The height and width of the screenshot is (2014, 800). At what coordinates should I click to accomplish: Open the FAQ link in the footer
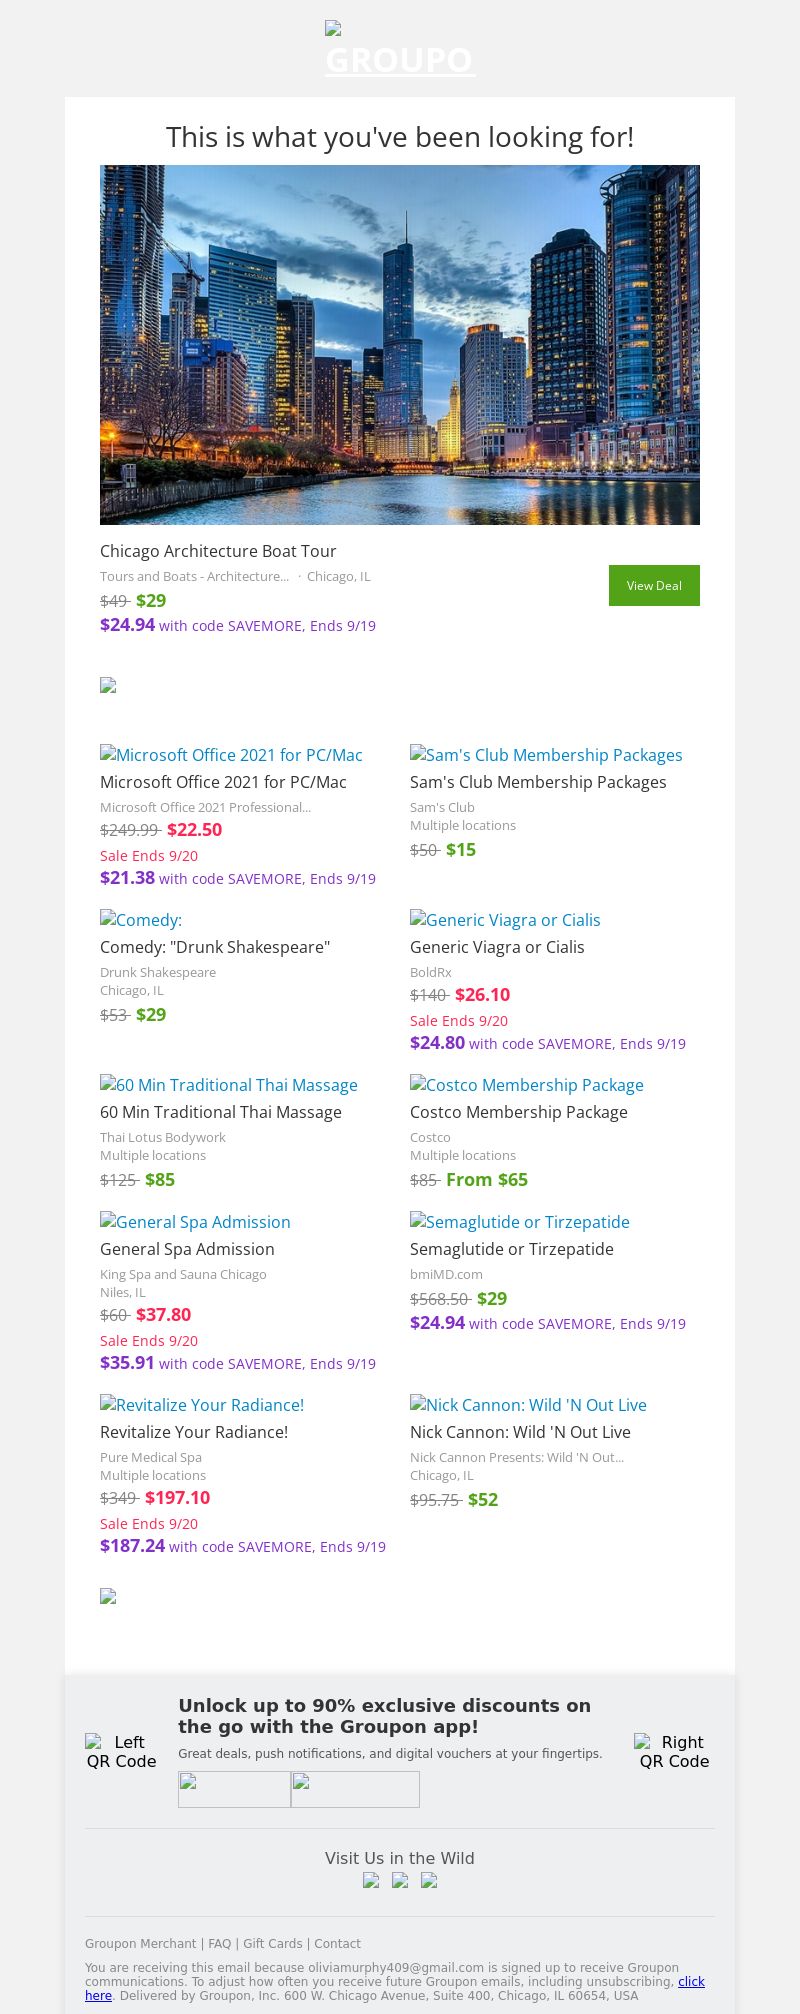coord(218,1943)
